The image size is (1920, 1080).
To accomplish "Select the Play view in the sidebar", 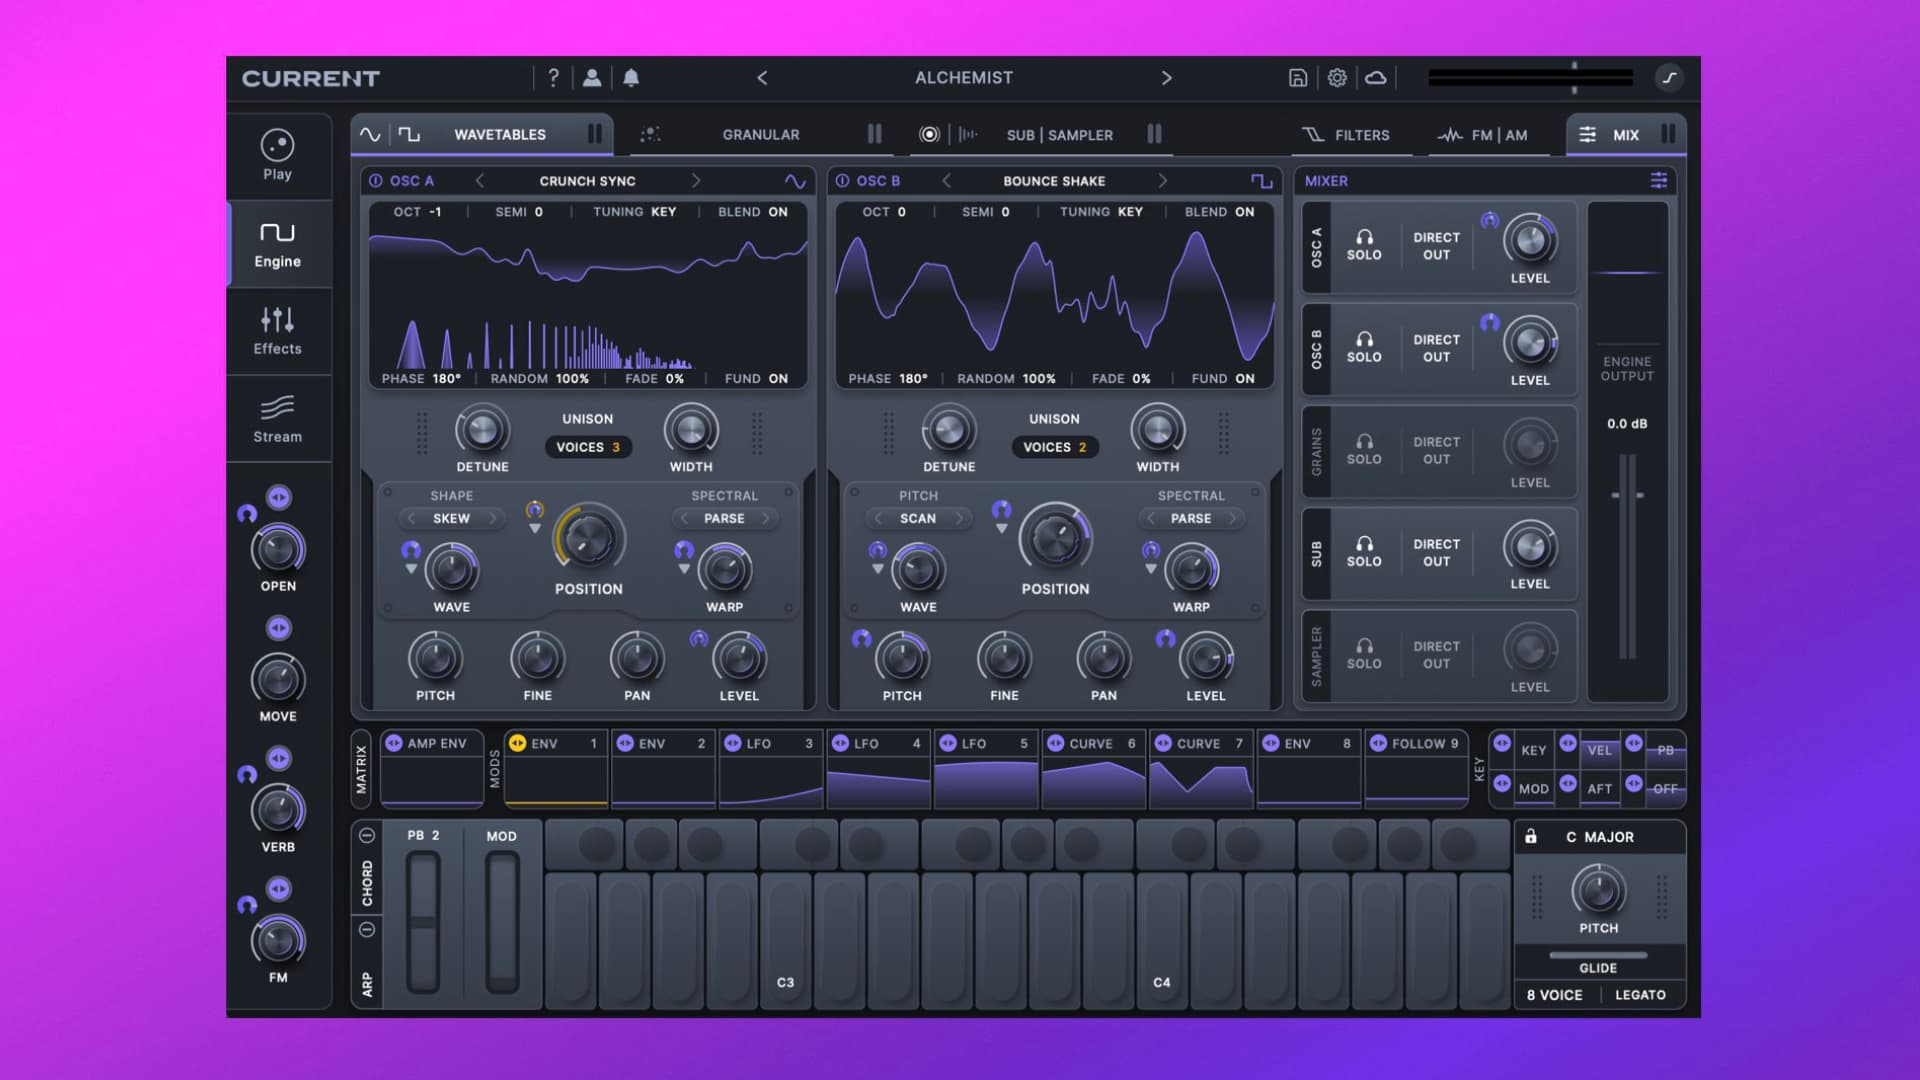I will pos(278,155).
